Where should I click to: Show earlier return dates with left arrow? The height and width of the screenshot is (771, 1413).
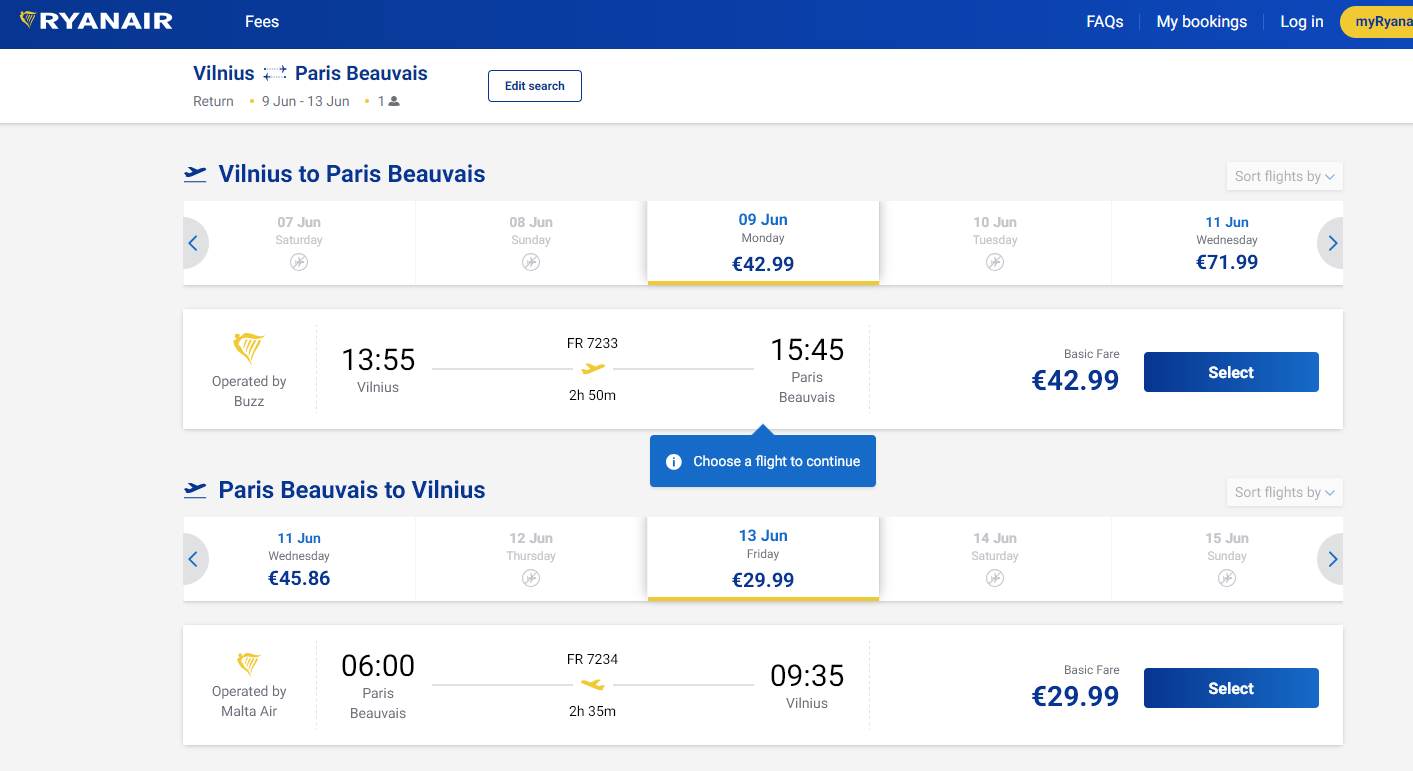[194, 559]
